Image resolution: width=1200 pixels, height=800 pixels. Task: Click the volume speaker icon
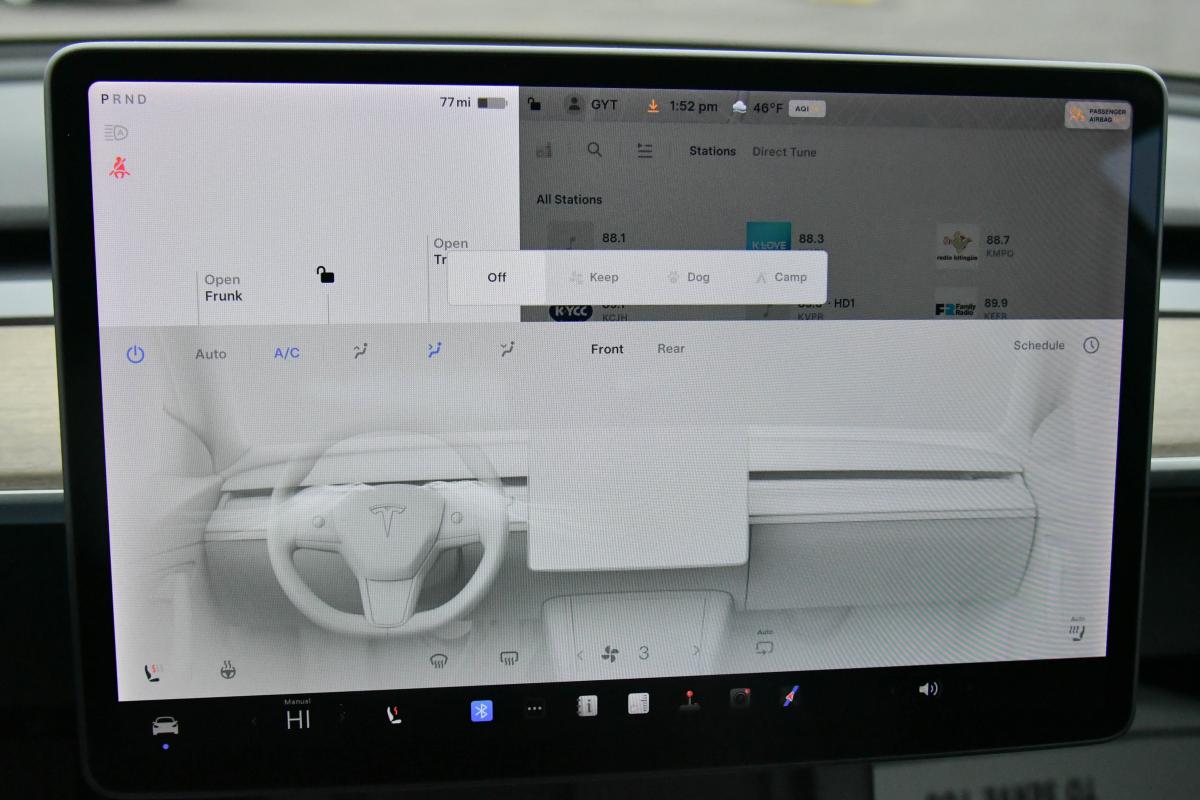[928, 688]
